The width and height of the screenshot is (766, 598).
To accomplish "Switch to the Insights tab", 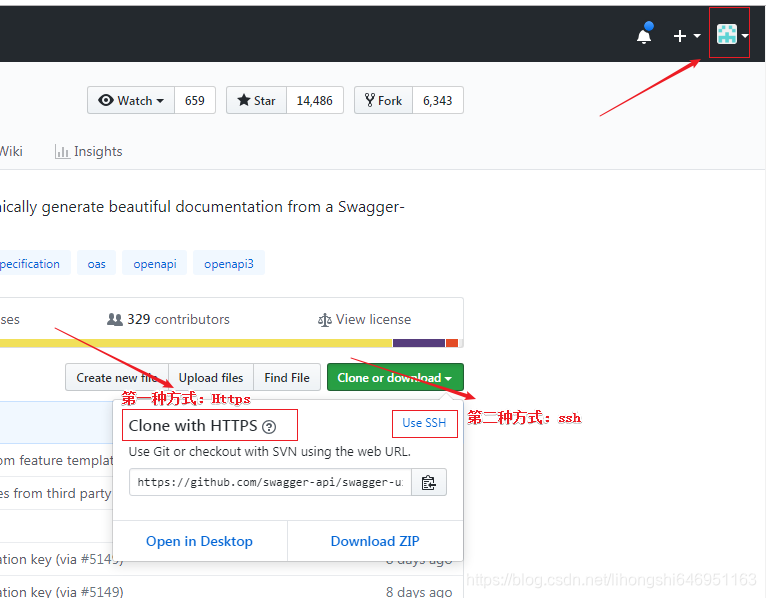I will [88, 151].
